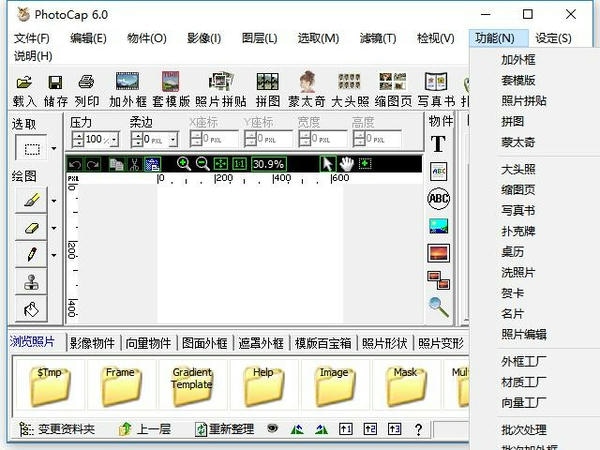Screen dimensions: 600x450
Task: Click the fit-to-window zoom icon
Action: coord(221,164)
